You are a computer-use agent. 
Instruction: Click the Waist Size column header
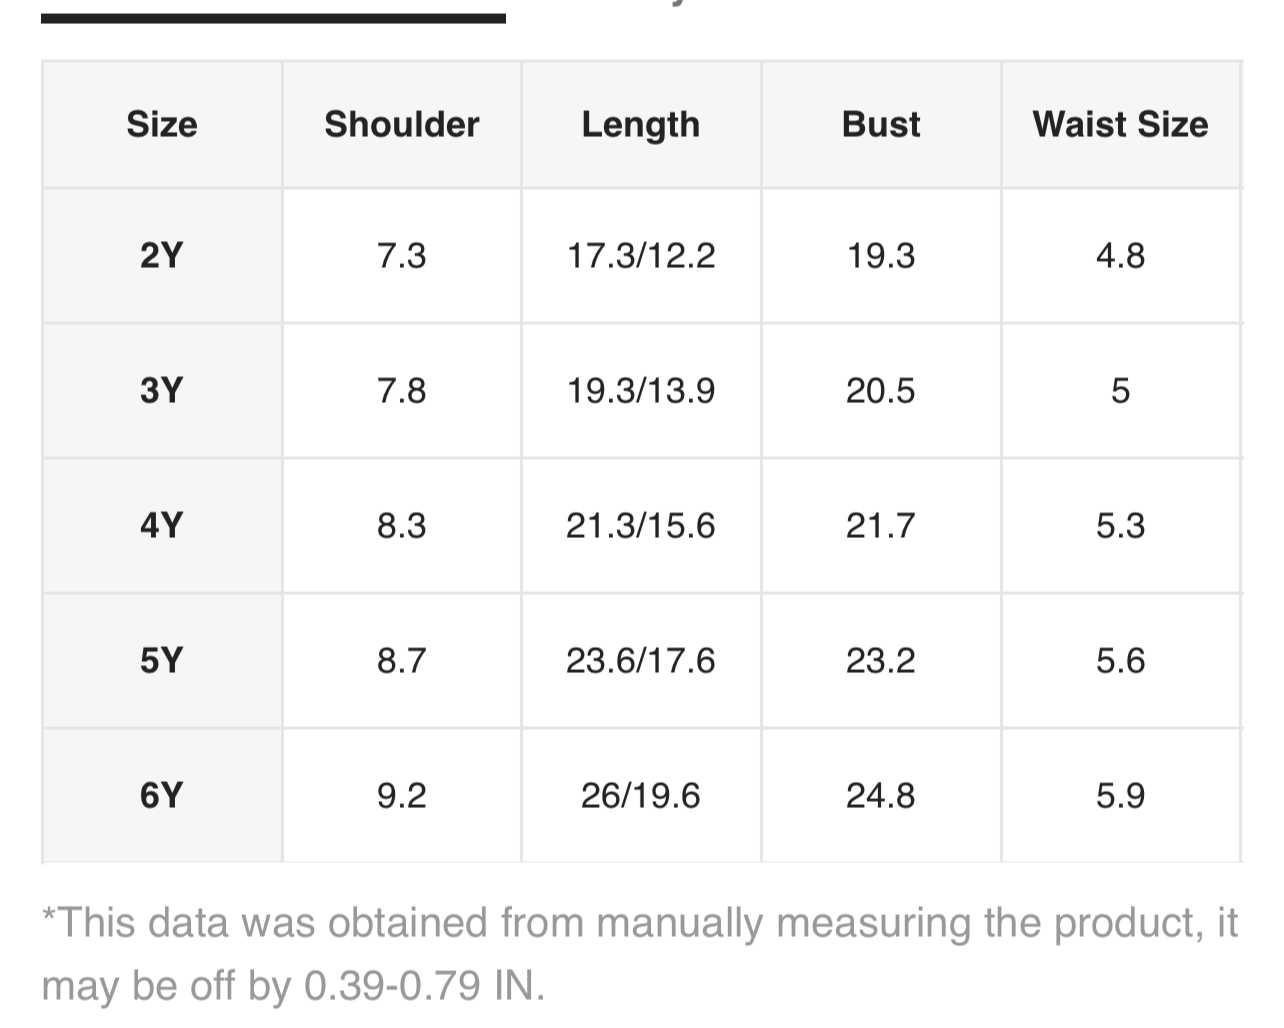(x=1120, y=124)
